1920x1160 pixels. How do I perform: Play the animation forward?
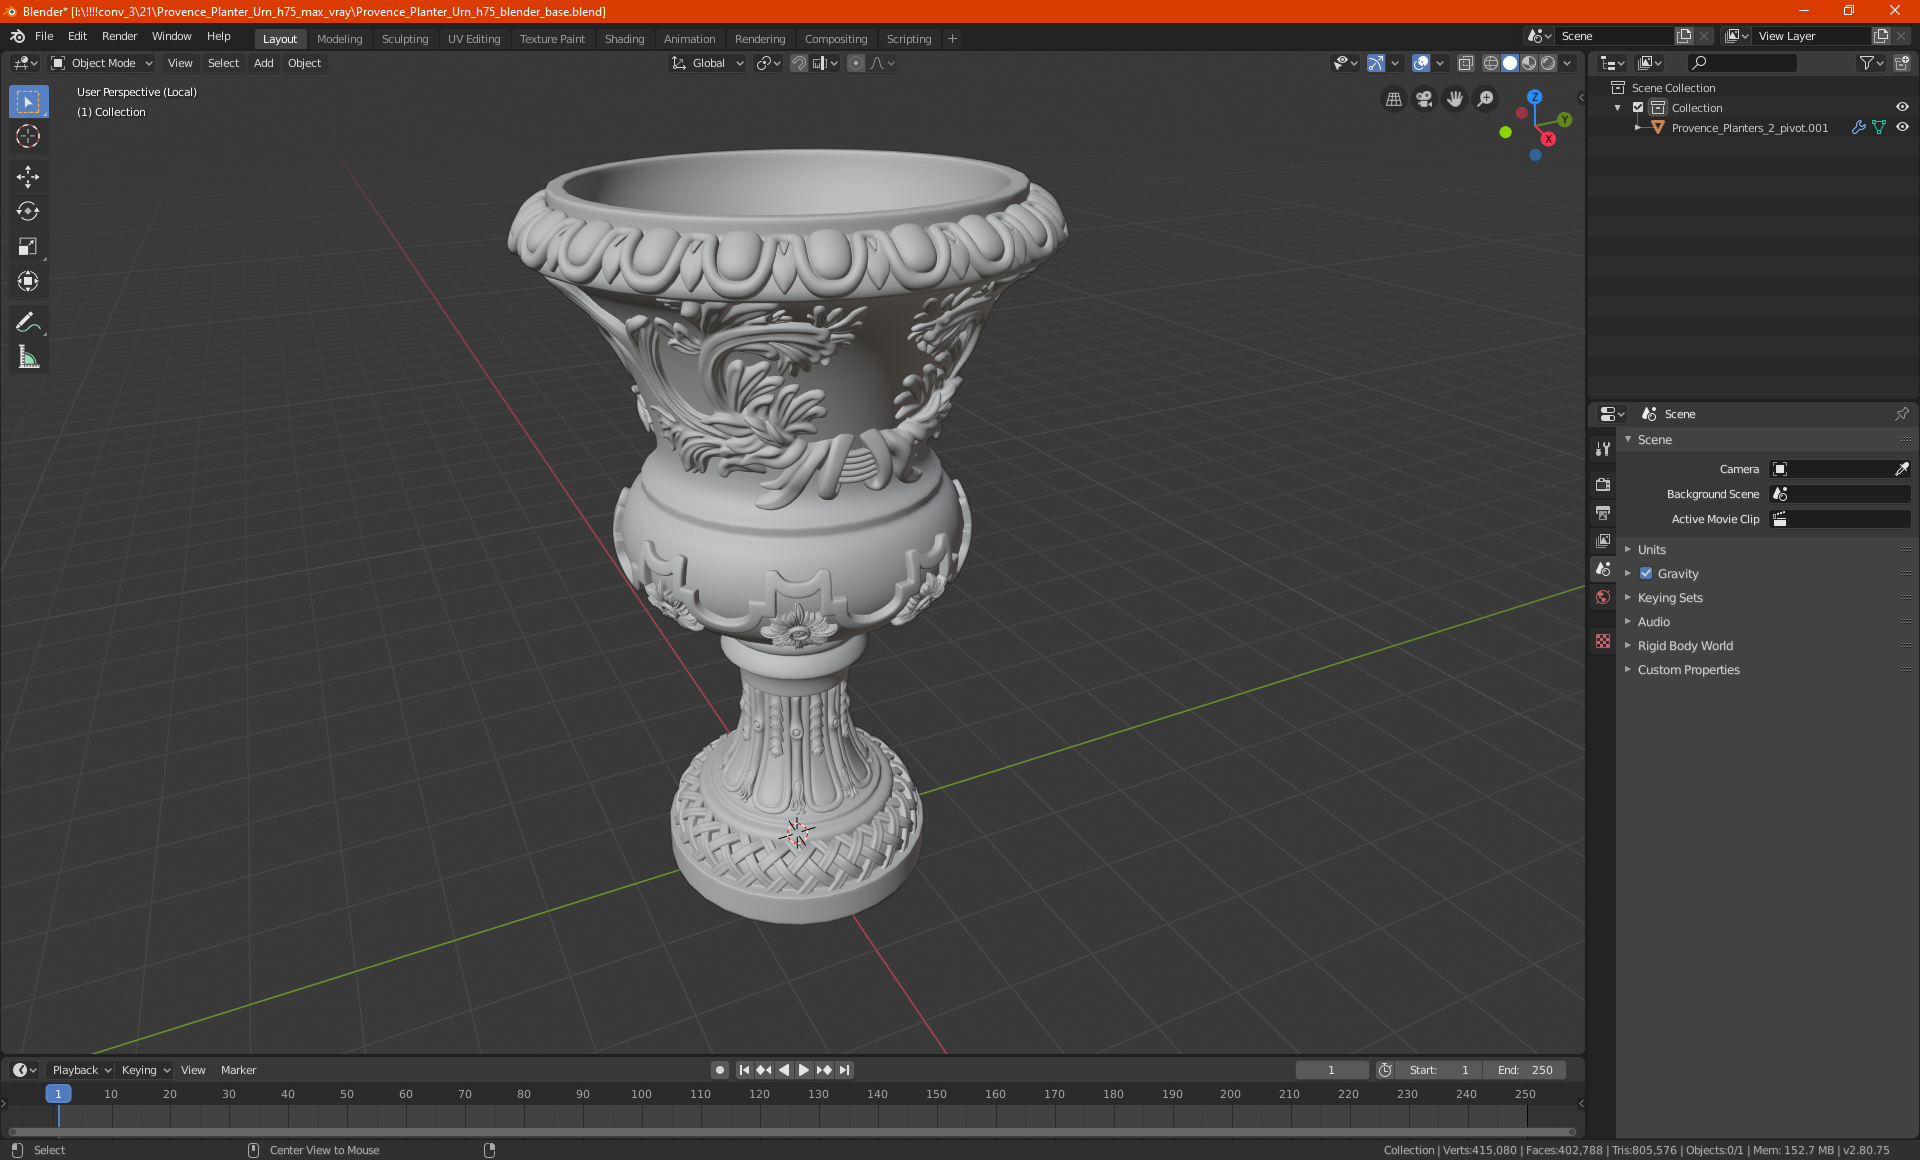pyautogui.click(x=804, y=1070)
